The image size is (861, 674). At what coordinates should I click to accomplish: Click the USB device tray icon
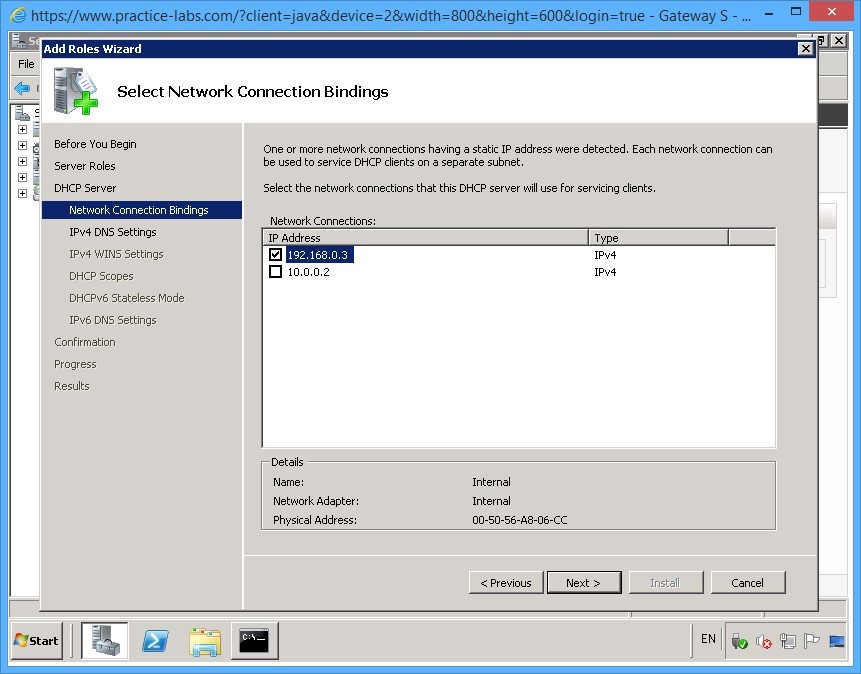coord(738,640)
